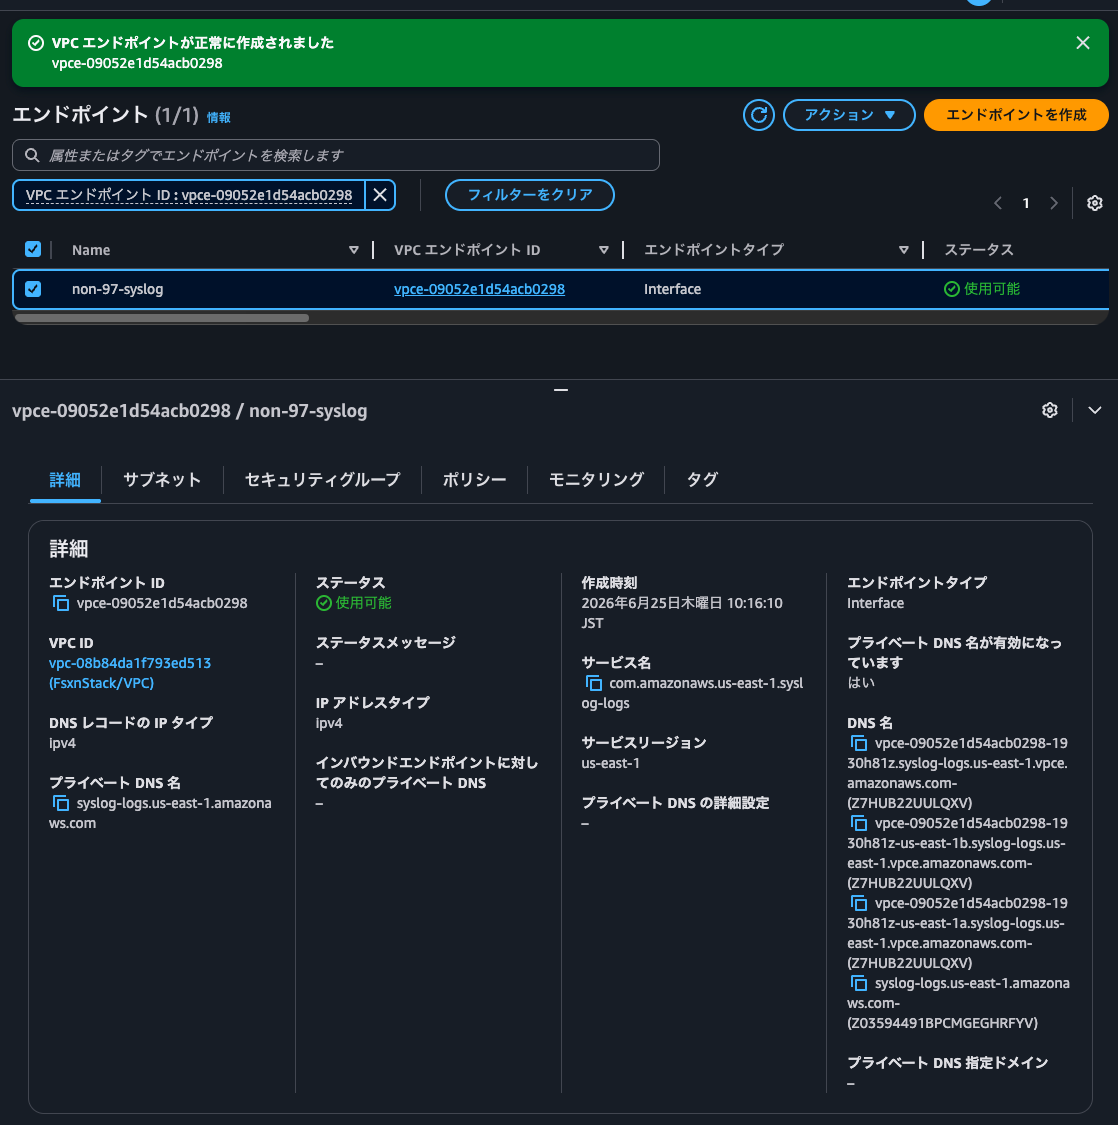Open table preferences gear icon
Screen dimensions: 1118x1125
1094,204
